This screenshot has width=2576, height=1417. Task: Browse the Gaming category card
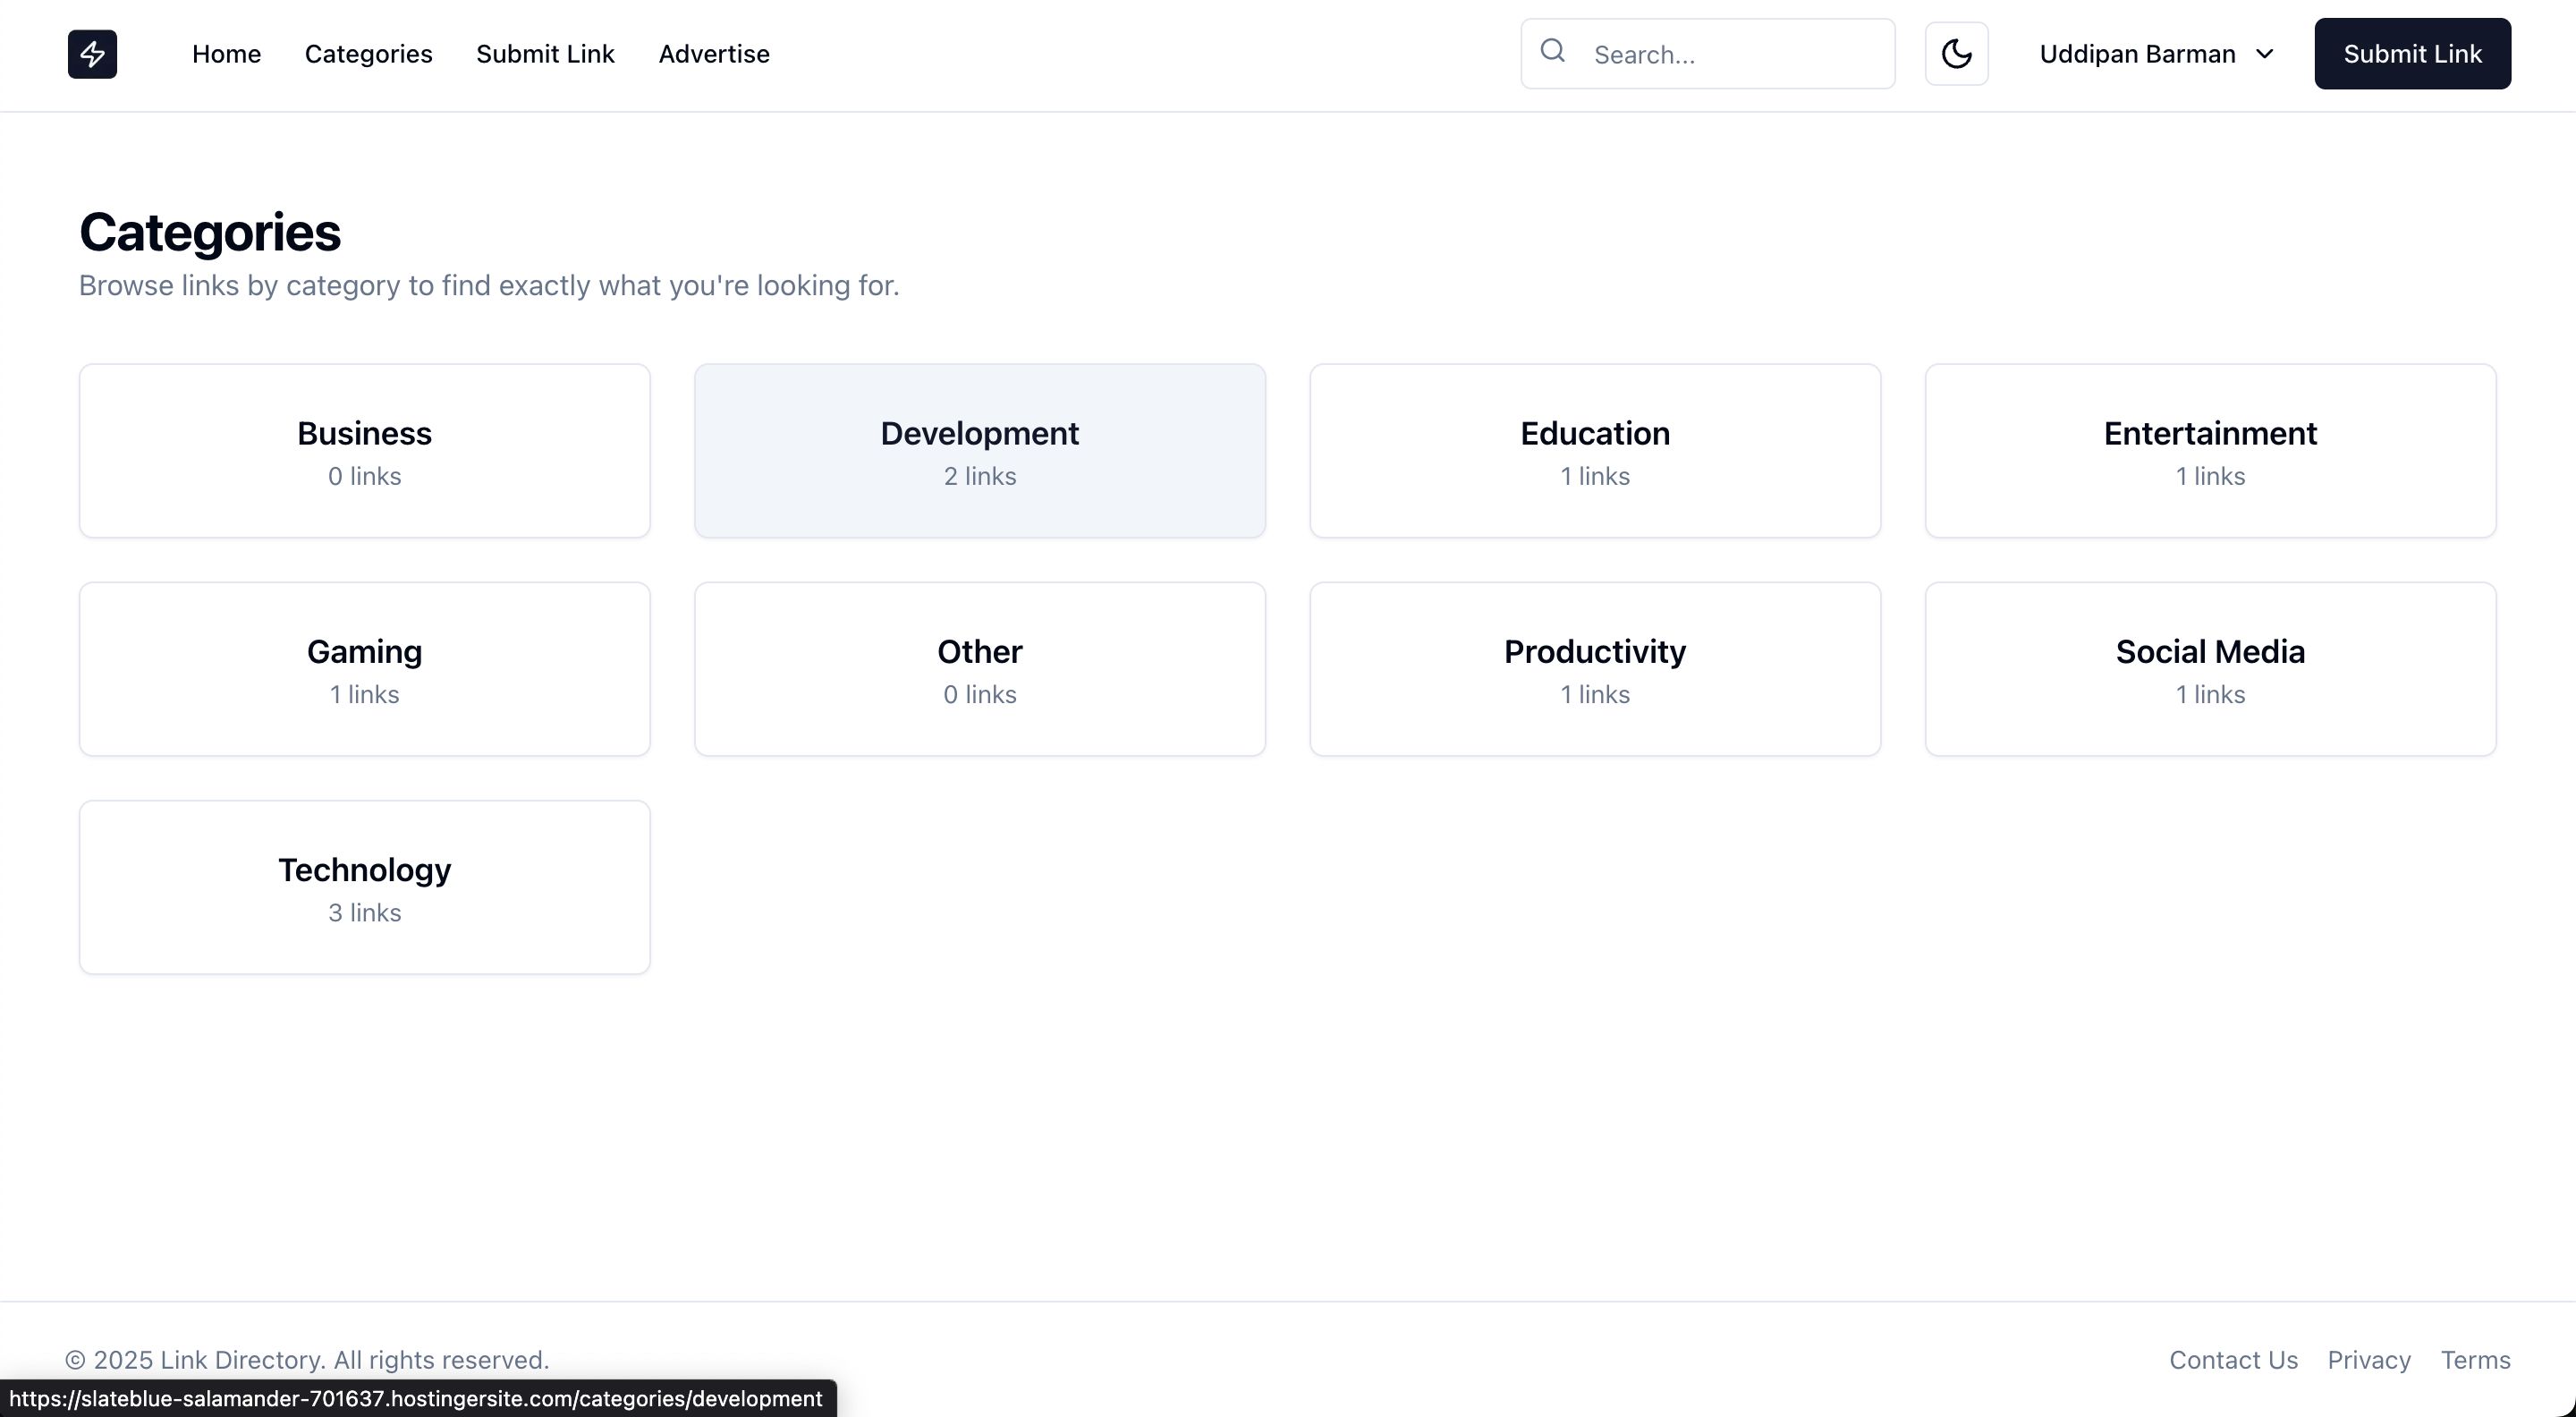[x=364, y=669]
